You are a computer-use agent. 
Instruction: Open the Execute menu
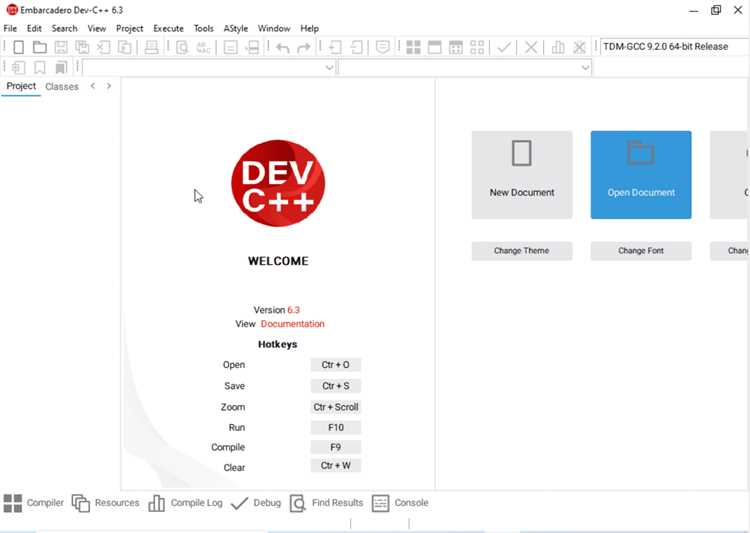coord(168,28)
